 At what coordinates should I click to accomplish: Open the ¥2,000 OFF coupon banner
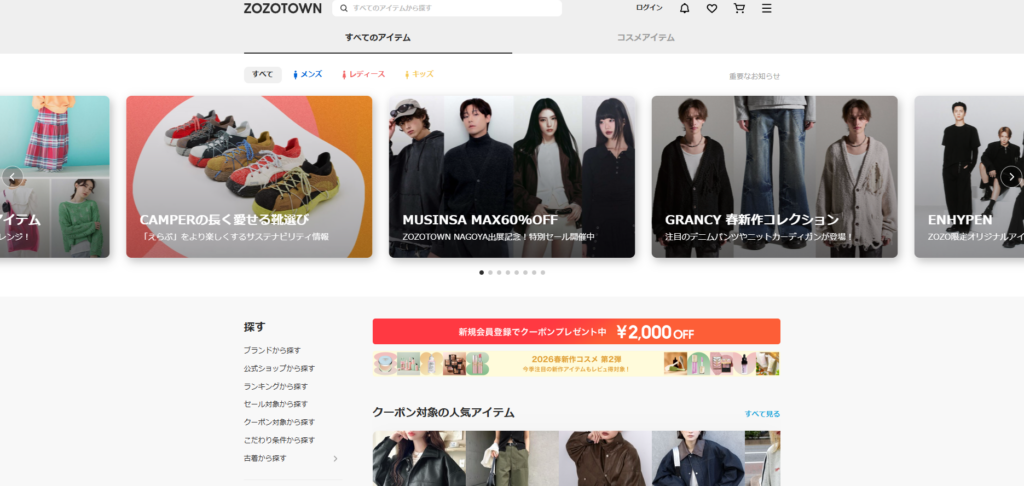click(x=577, y=331)
